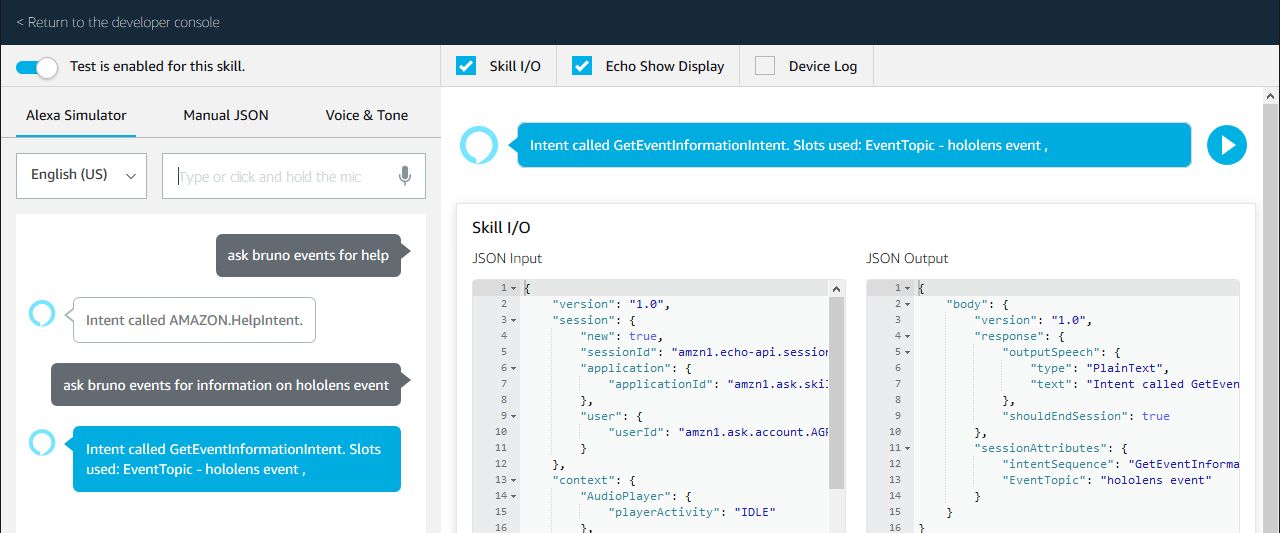Click the utterance text input field
This screenshot has width=1280, height=533.
pos(280,176)
